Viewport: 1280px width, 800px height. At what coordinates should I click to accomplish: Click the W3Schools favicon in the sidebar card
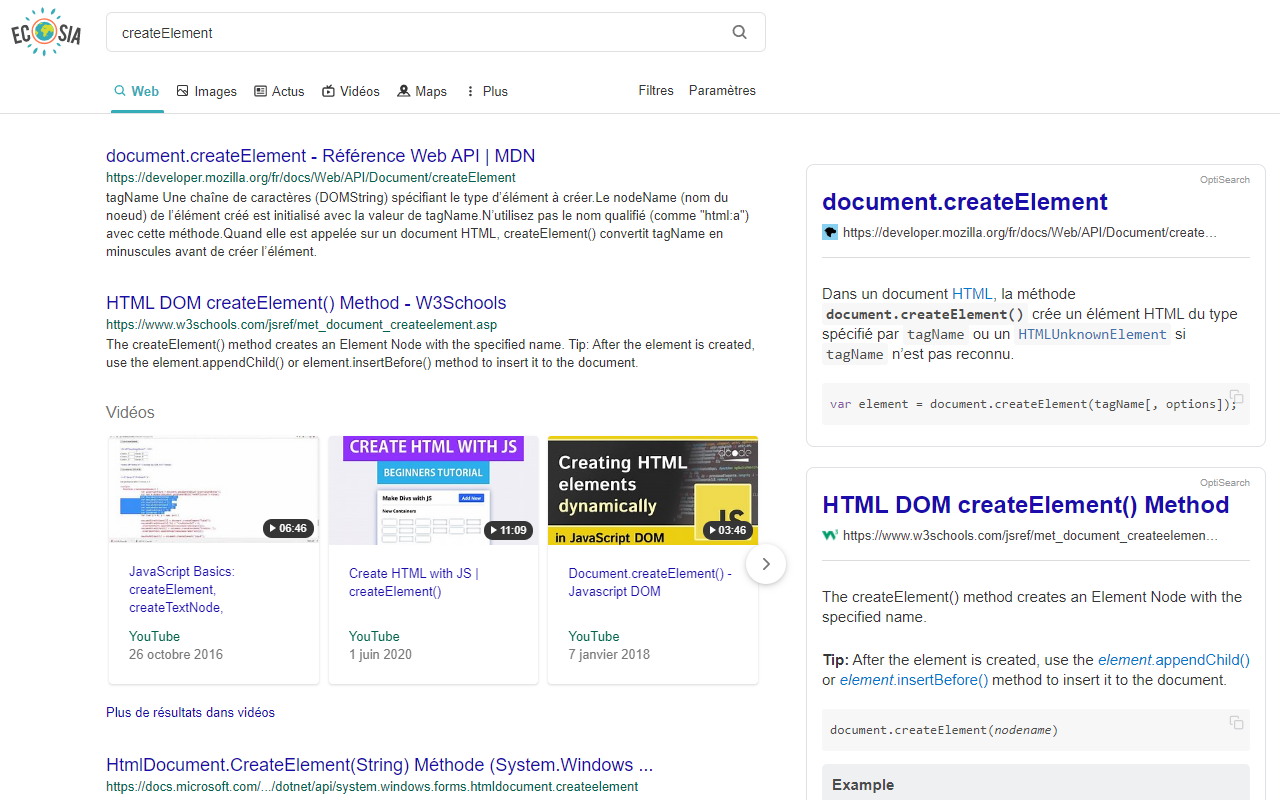829,535
